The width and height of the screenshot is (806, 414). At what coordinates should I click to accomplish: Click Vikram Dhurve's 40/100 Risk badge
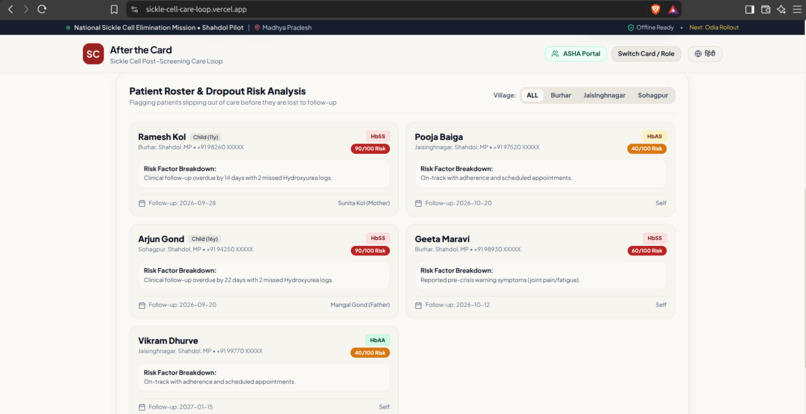pos(370,352)
